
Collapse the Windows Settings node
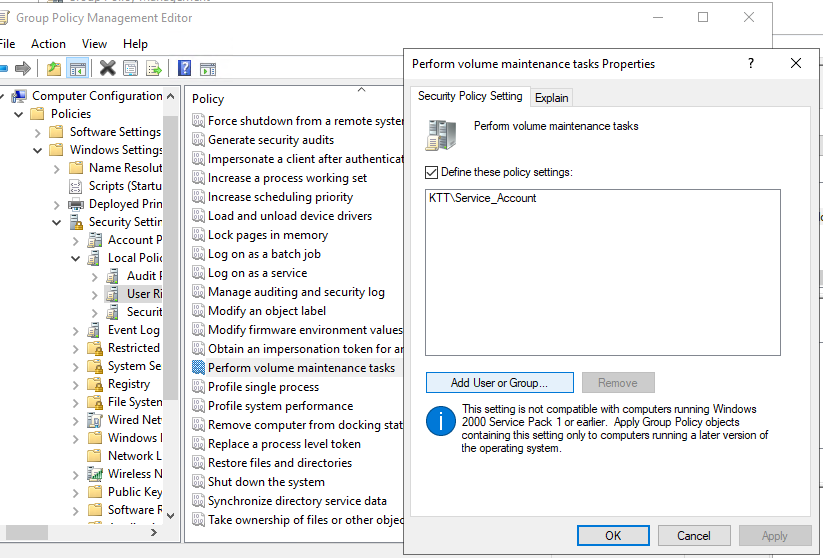[x=38, y=150]
